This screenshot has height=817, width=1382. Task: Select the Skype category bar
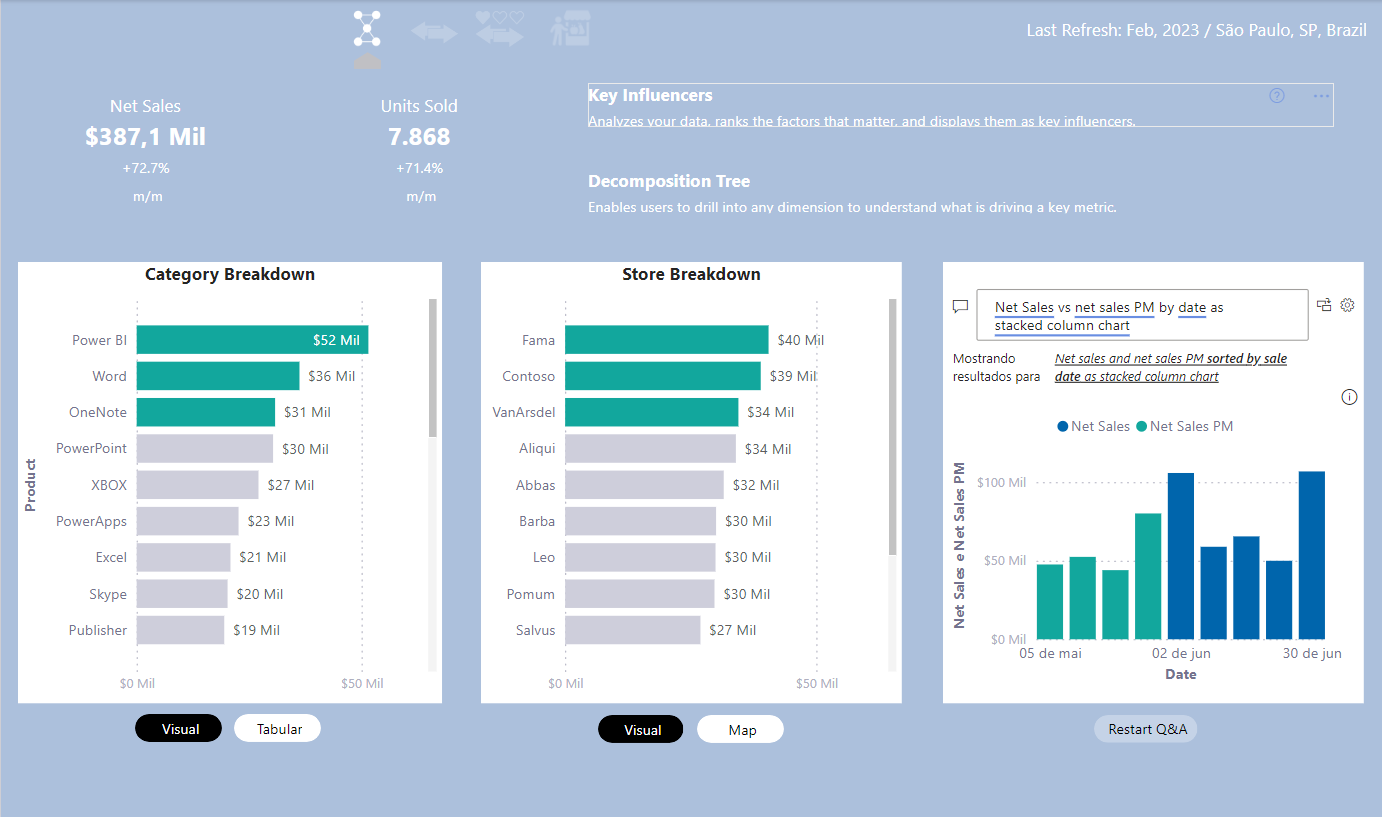[x=182, y=594]
